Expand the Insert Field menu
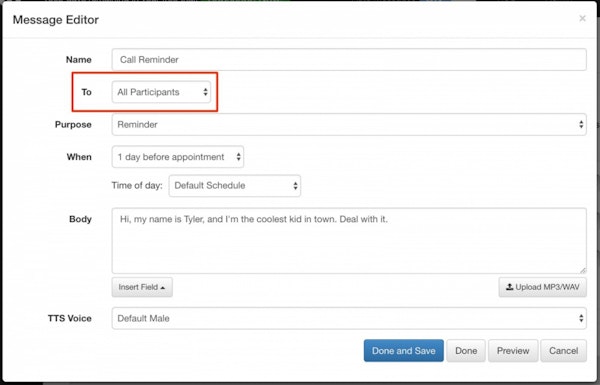Image resolution: width=600 pixels, height=385 pixels. coord(142,287)
